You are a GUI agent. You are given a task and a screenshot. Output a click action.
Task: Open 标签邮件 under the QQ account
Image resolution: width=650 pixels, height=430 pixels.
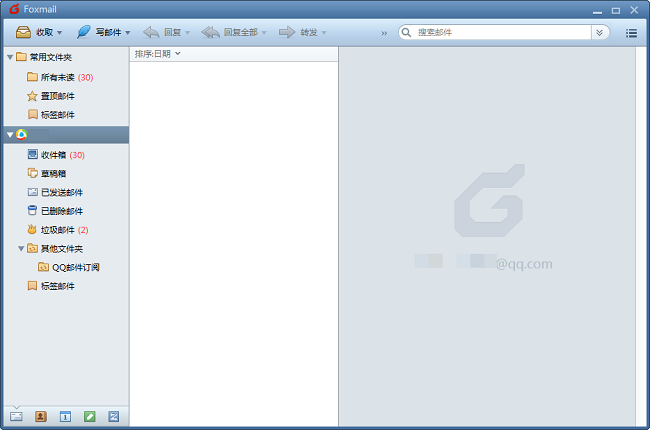tap(58, 286)
